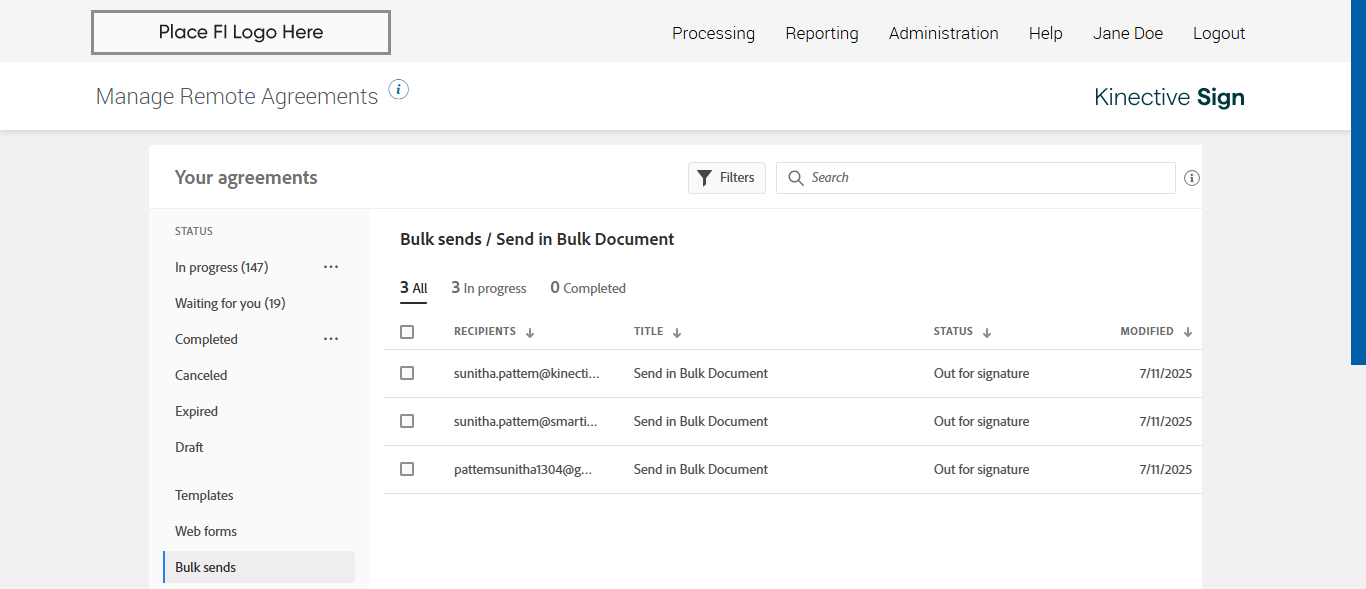1366x589 pixels.
Task: Click info icon beside Manage Remote Agreements
Action: click(x=398, y=90)
